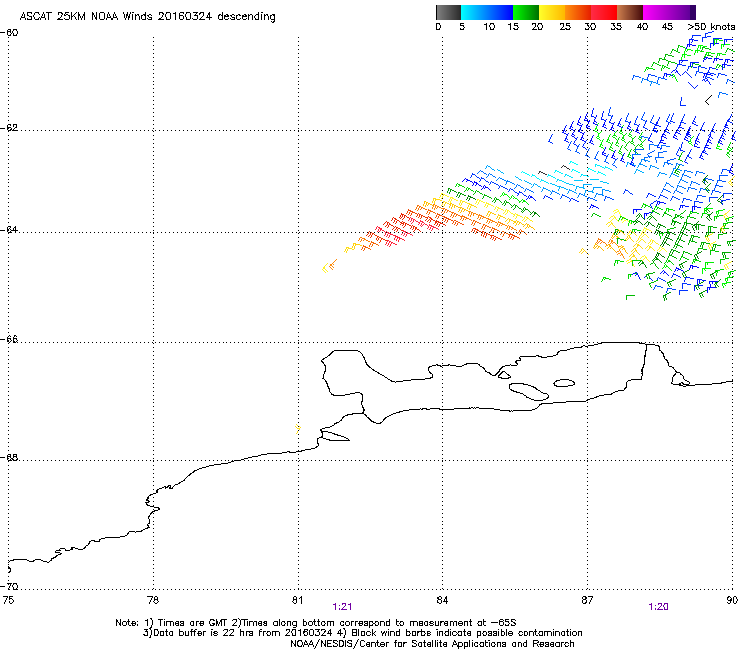Click the NOAA/NESDIS credit line
The height and width of the screenshot is (650, 740).
[432, 644]
